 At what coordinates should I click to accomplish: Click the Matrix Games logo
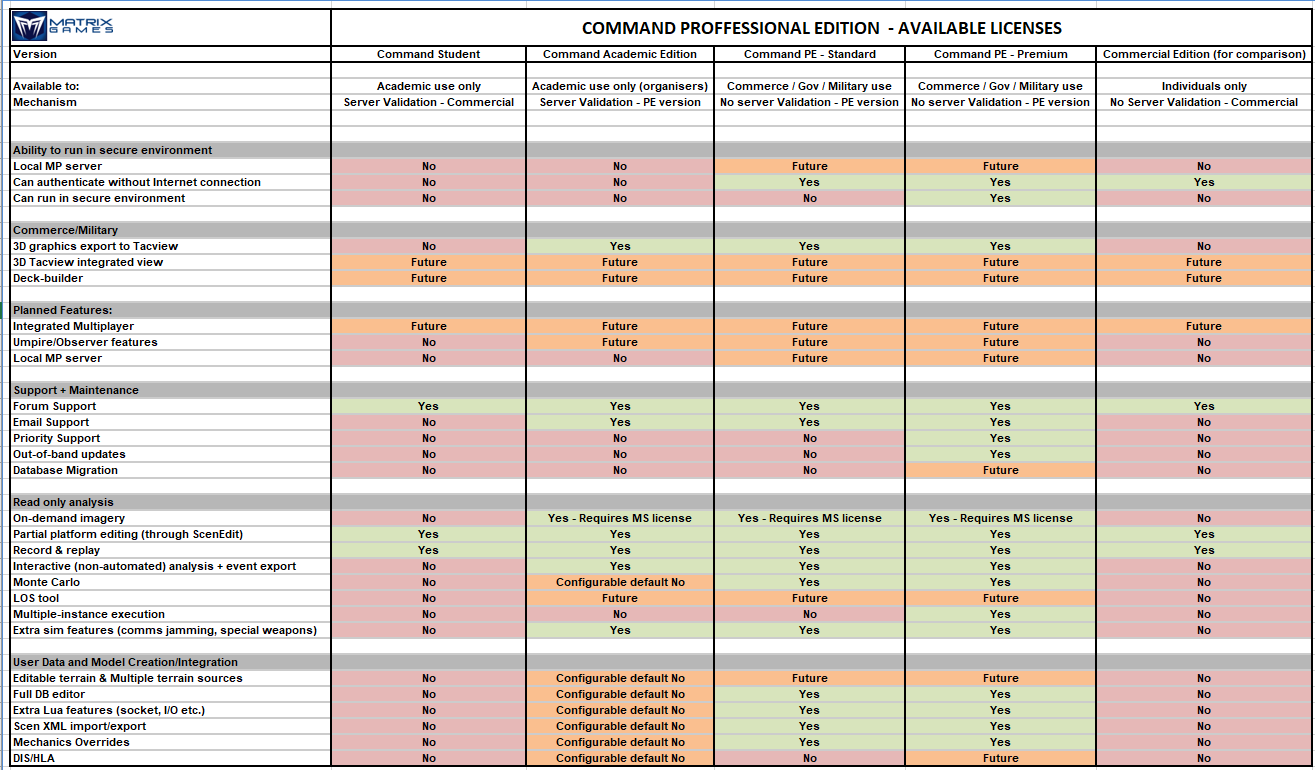pos(63,26)
